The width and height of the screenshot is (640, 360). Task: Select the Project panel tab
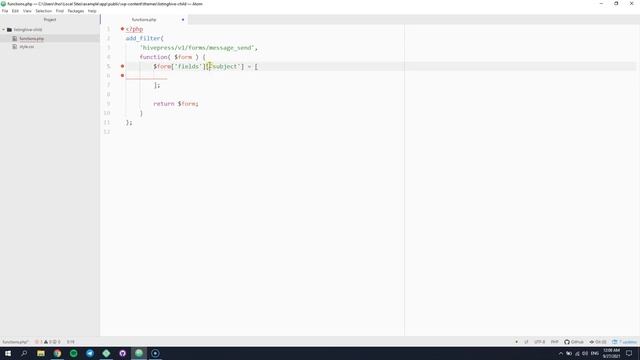pos(50,20)
